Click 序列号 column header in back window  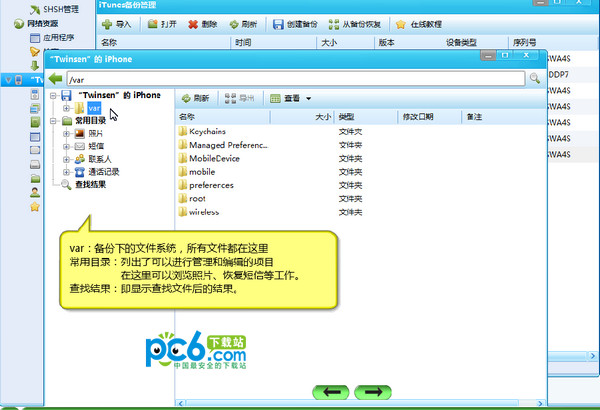(x=524, y=42)
